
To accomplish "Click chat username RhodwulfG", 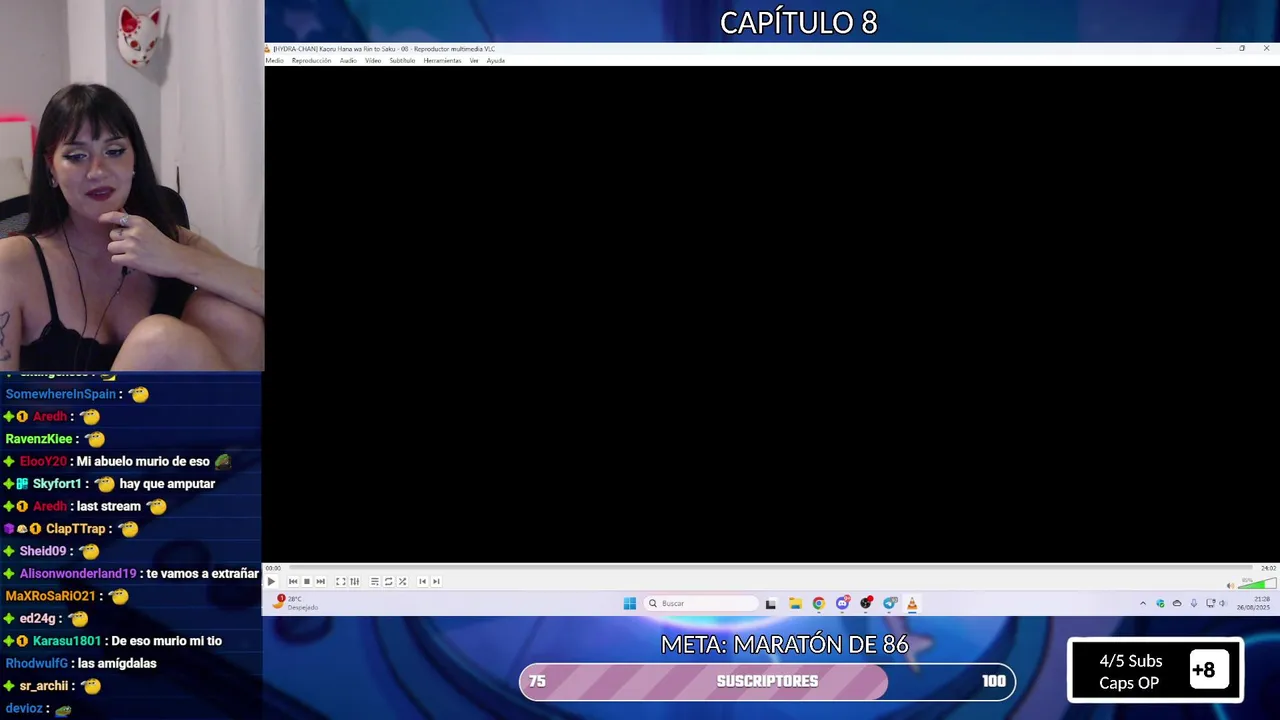I will [x=37, y=664].
